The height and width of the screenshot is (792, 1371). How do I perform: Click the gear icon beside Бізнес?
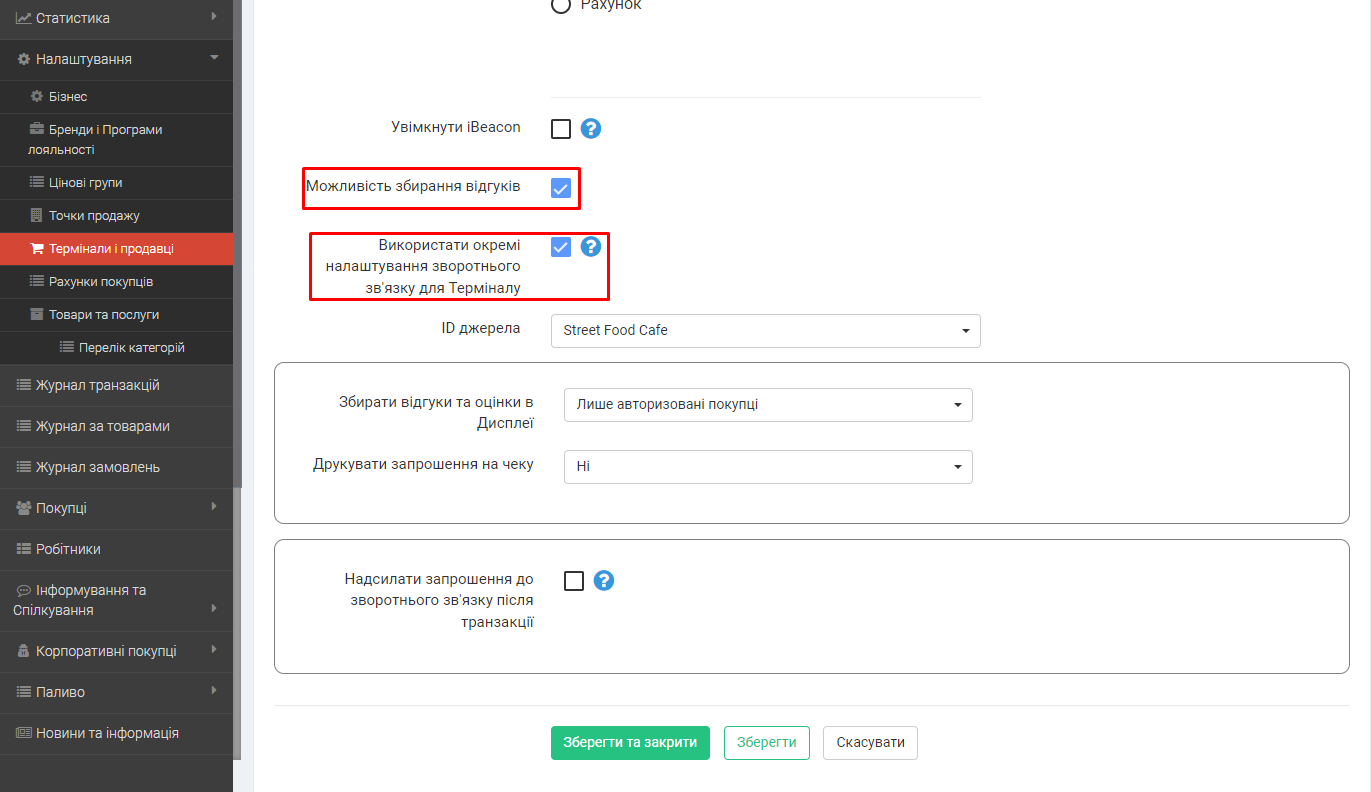click(37, 97)
